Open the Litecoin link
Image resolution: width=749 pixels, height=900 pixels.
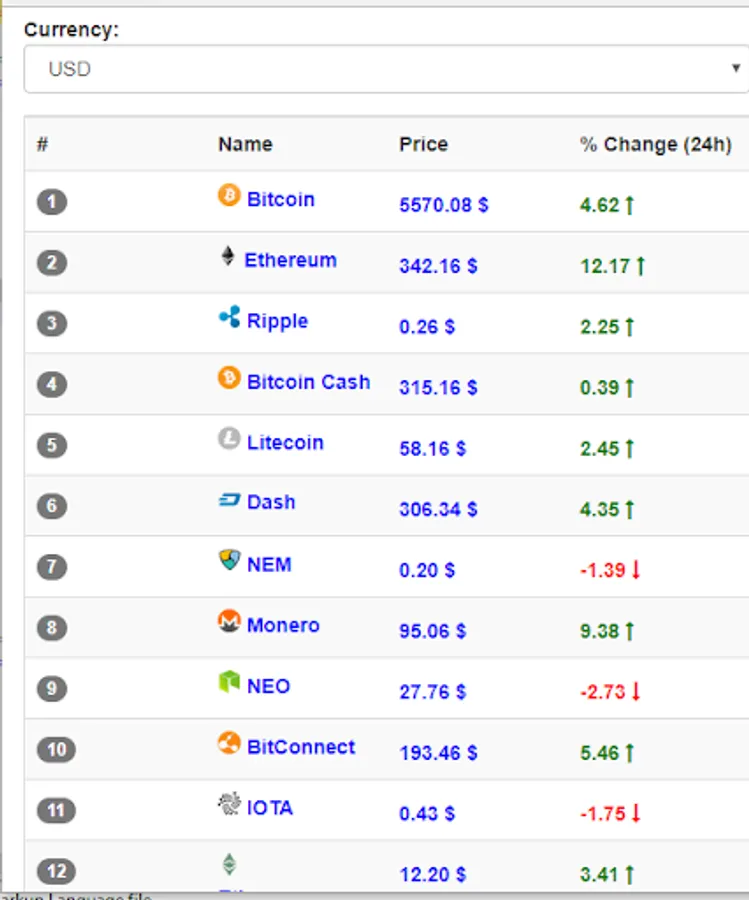(x=285, y=443)
